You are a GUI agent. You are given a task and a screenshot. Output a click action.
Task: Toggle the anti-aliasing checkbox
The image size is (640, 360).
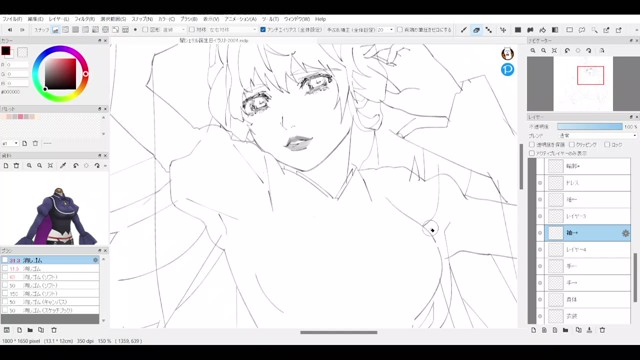click(x=263, y=30)
